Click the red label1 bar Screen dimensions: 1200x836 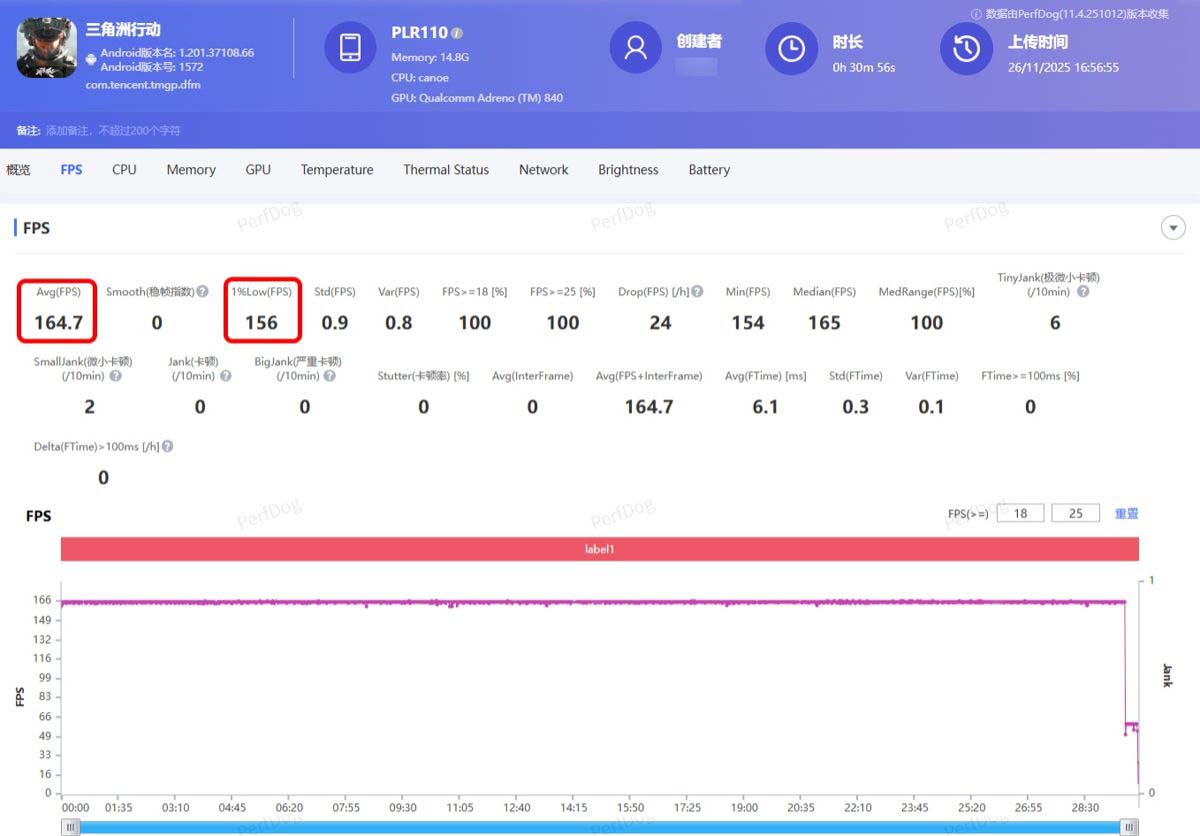point(599,549)
